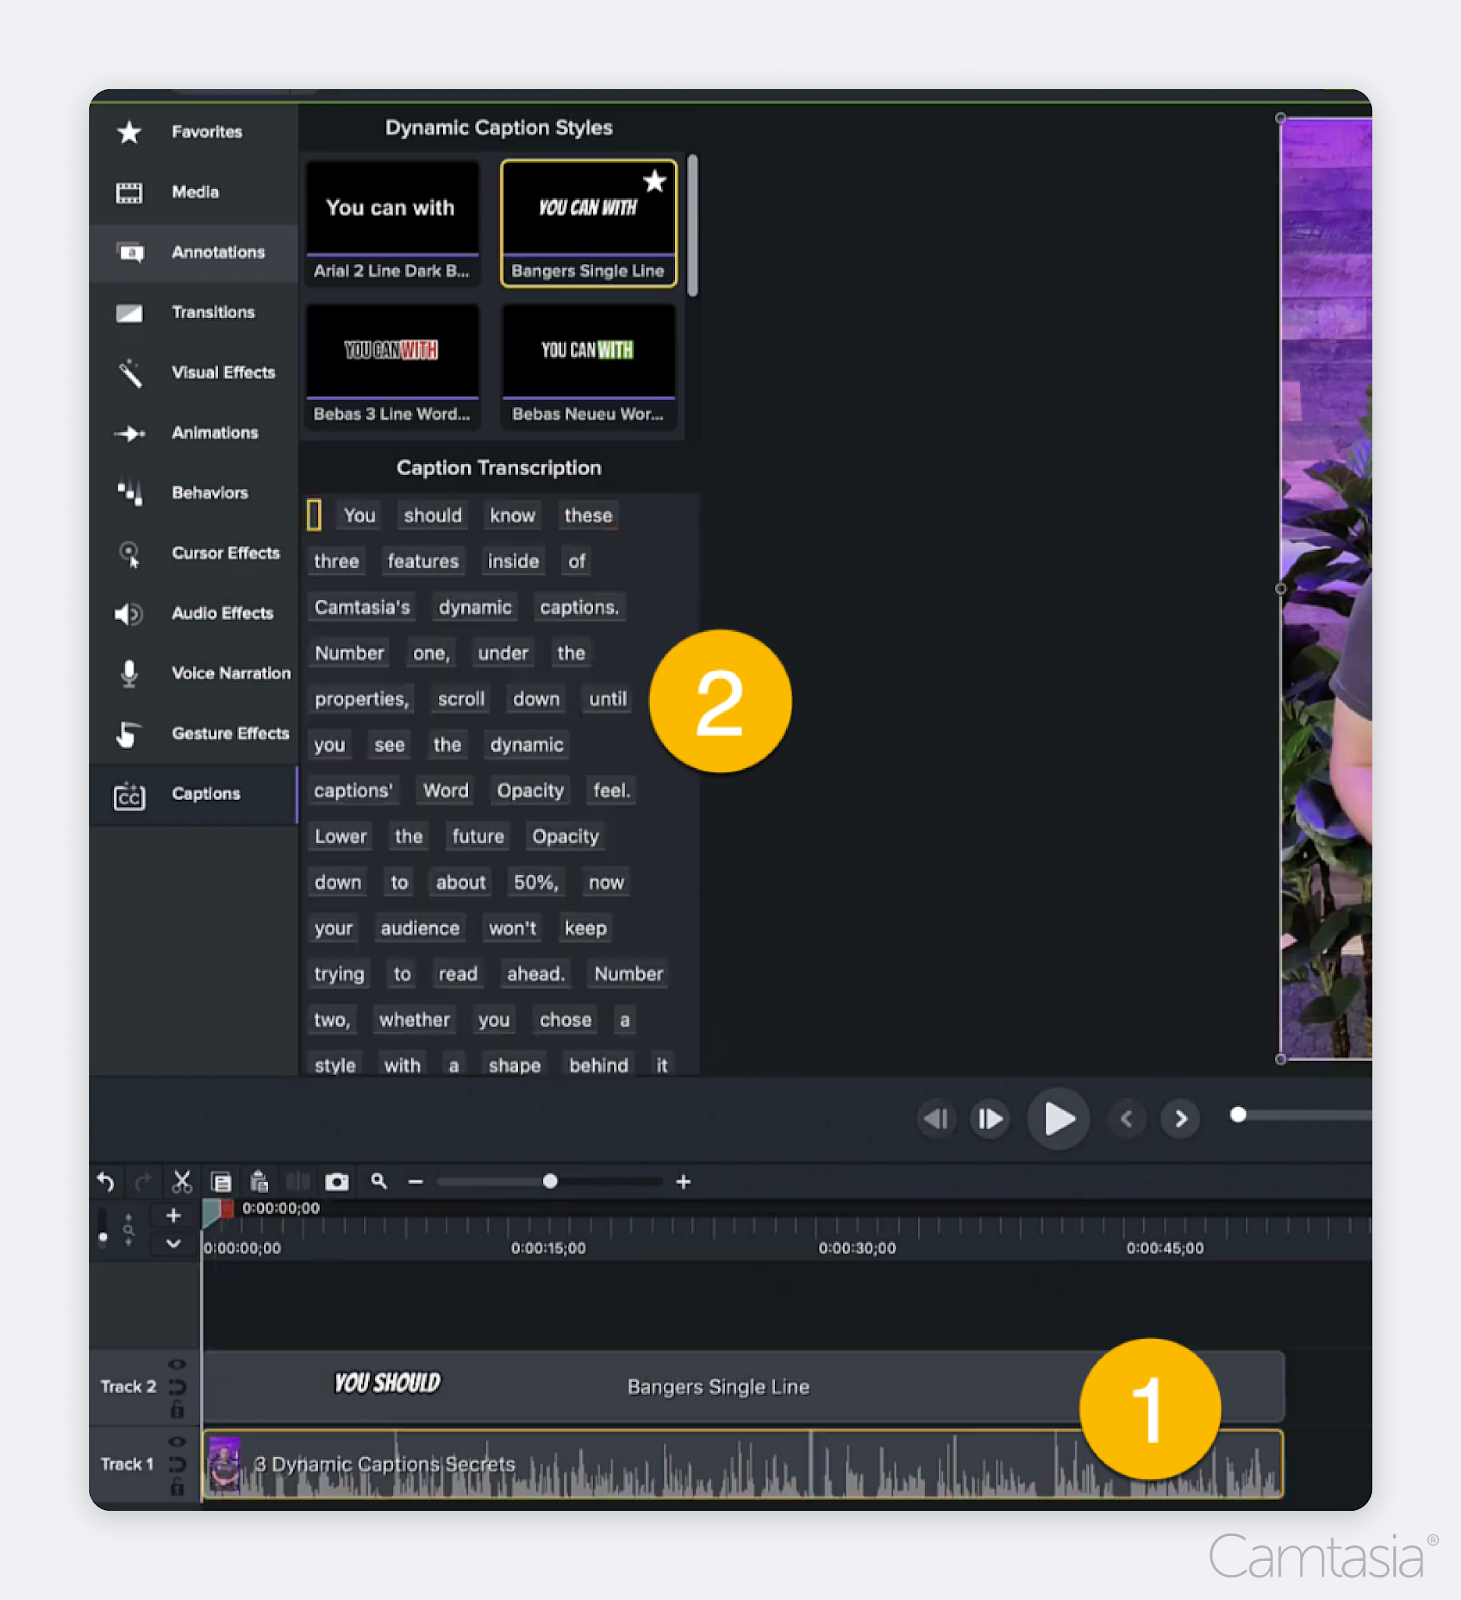Click the caption styles panel scrollbar

coord(692,225)
